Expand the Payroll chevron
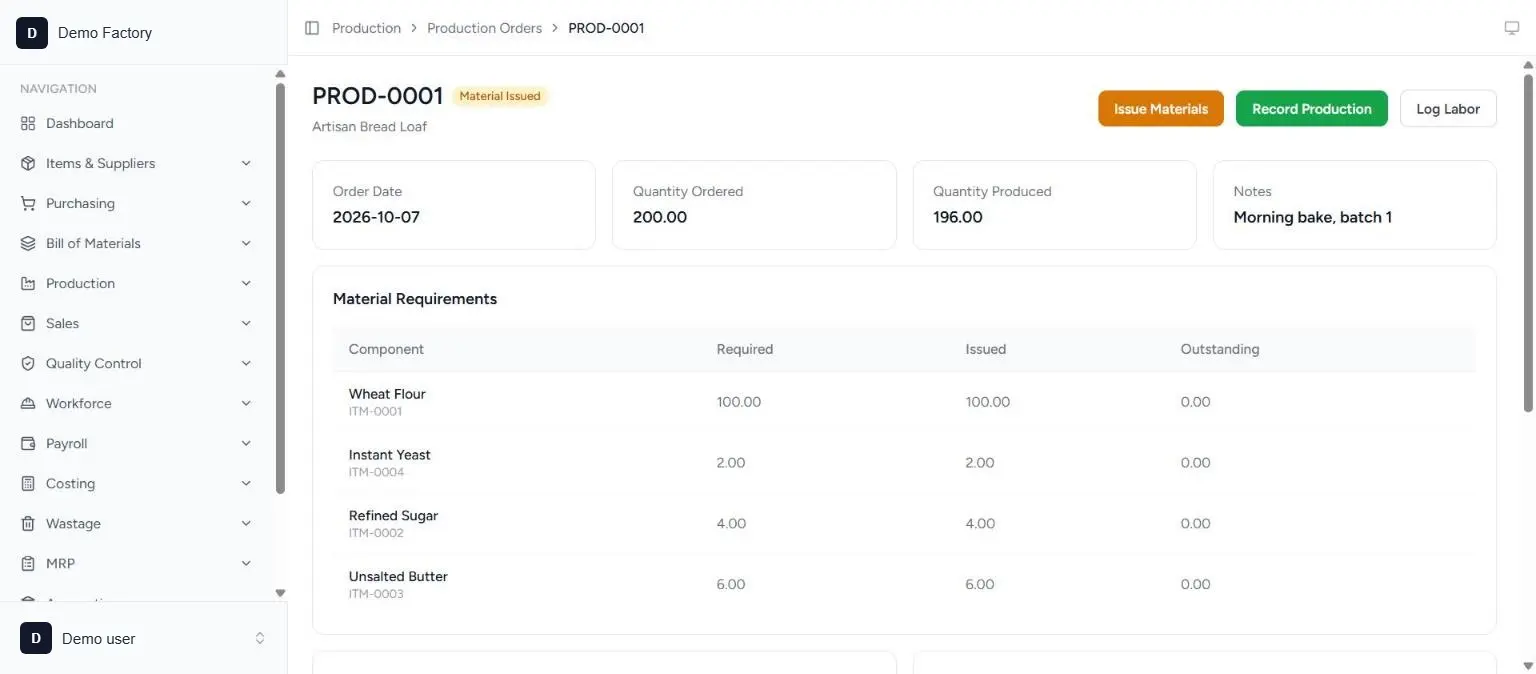 tap(246, 443)
